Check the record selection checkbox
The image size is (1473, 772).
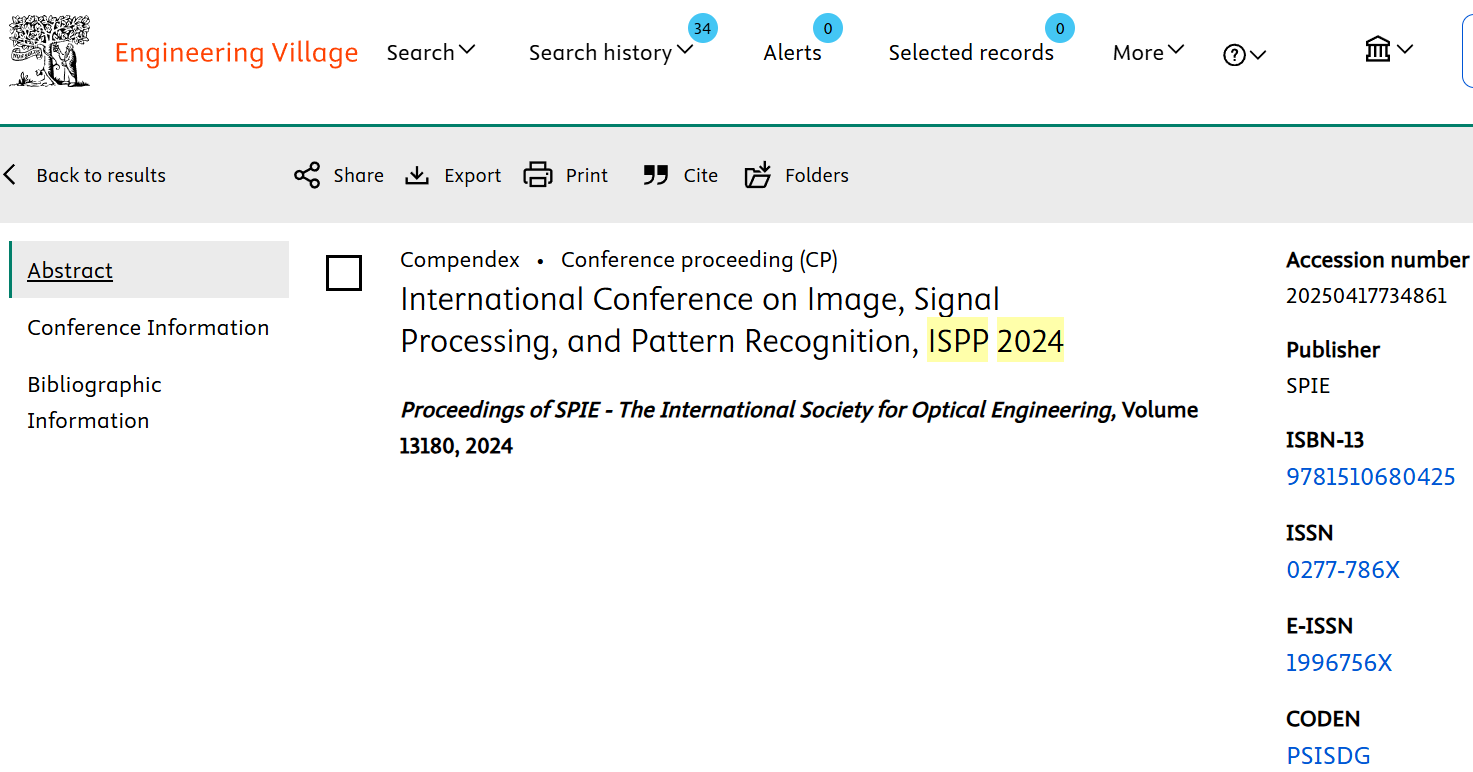(x=344, y=273)
